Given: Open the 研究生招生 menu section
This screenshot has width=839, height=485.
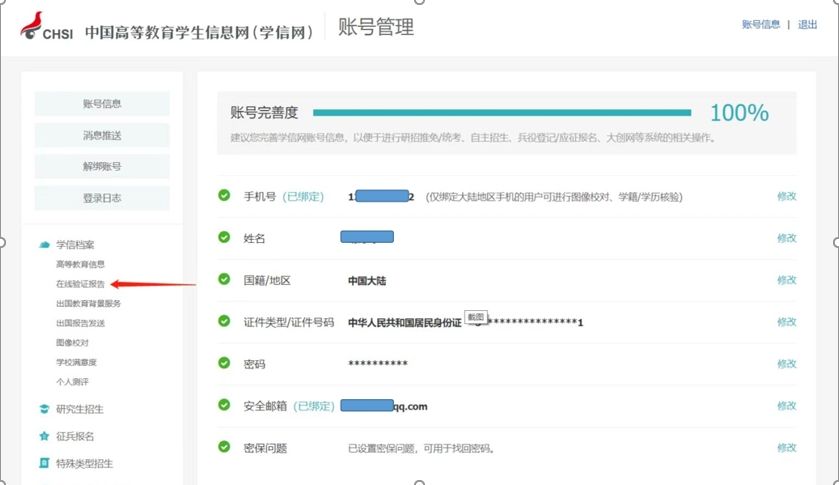Looking at the screenshot, I should coord(80,409).
